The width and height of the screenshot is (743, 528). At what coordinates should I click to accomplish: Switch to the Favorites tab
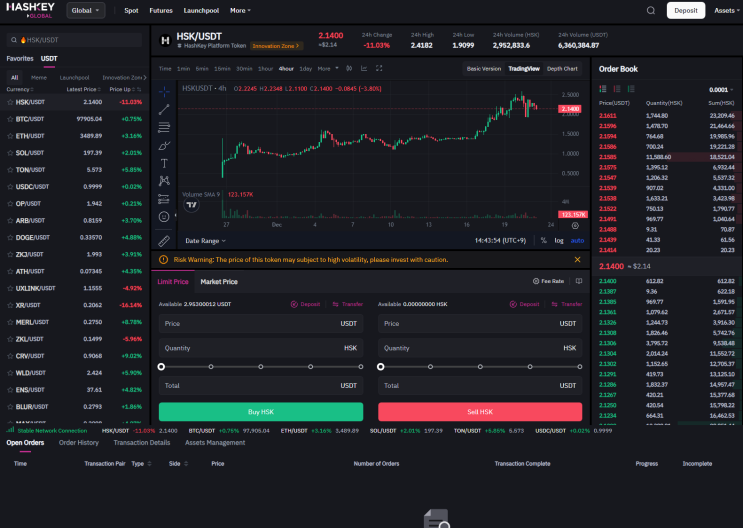click(20, 59)
